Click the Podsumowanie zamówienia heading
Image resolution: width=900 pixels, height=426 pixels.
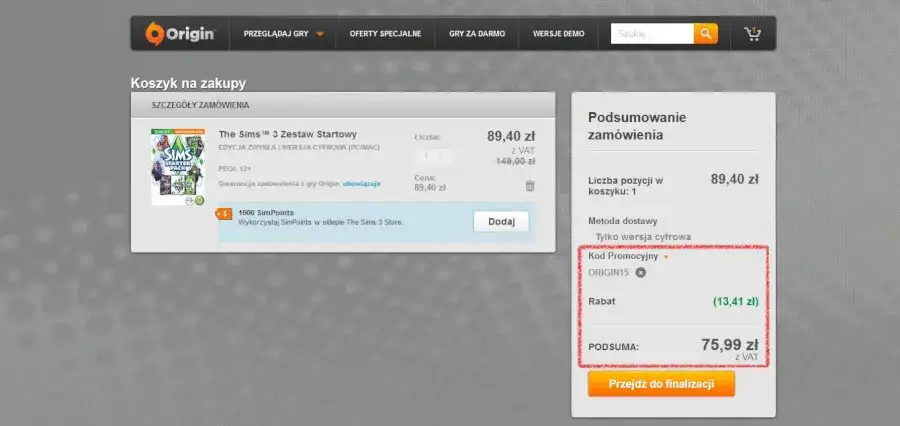pos(637,126)
